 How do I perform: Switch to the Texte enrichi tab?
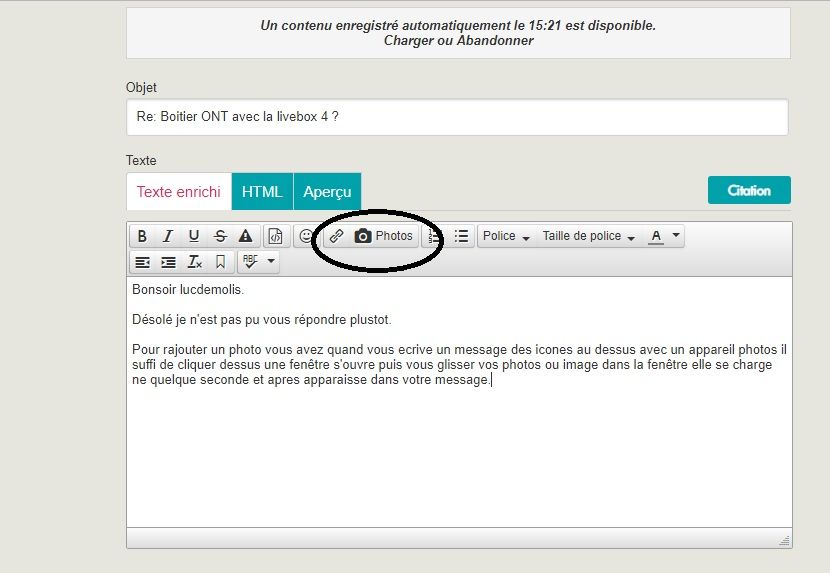click(x=179, y=192)
